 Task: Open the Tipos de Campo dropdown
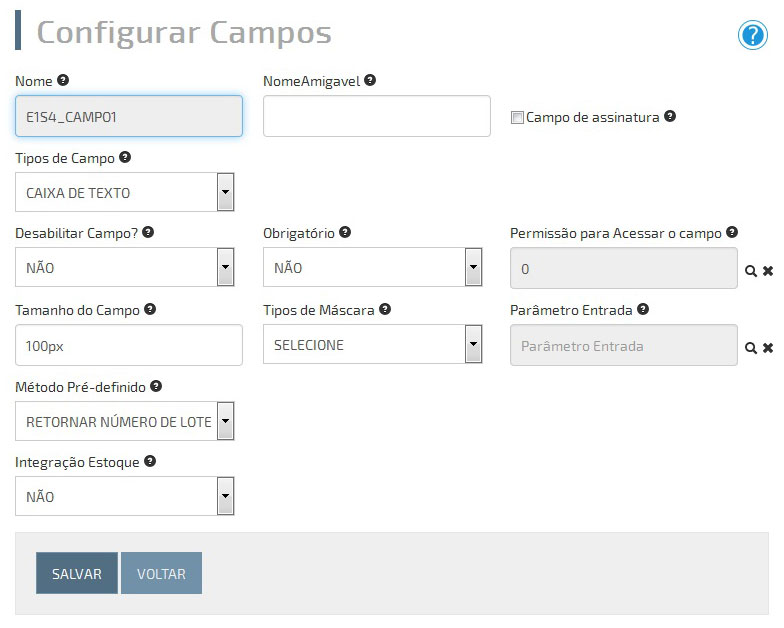[x=124, y=192]
